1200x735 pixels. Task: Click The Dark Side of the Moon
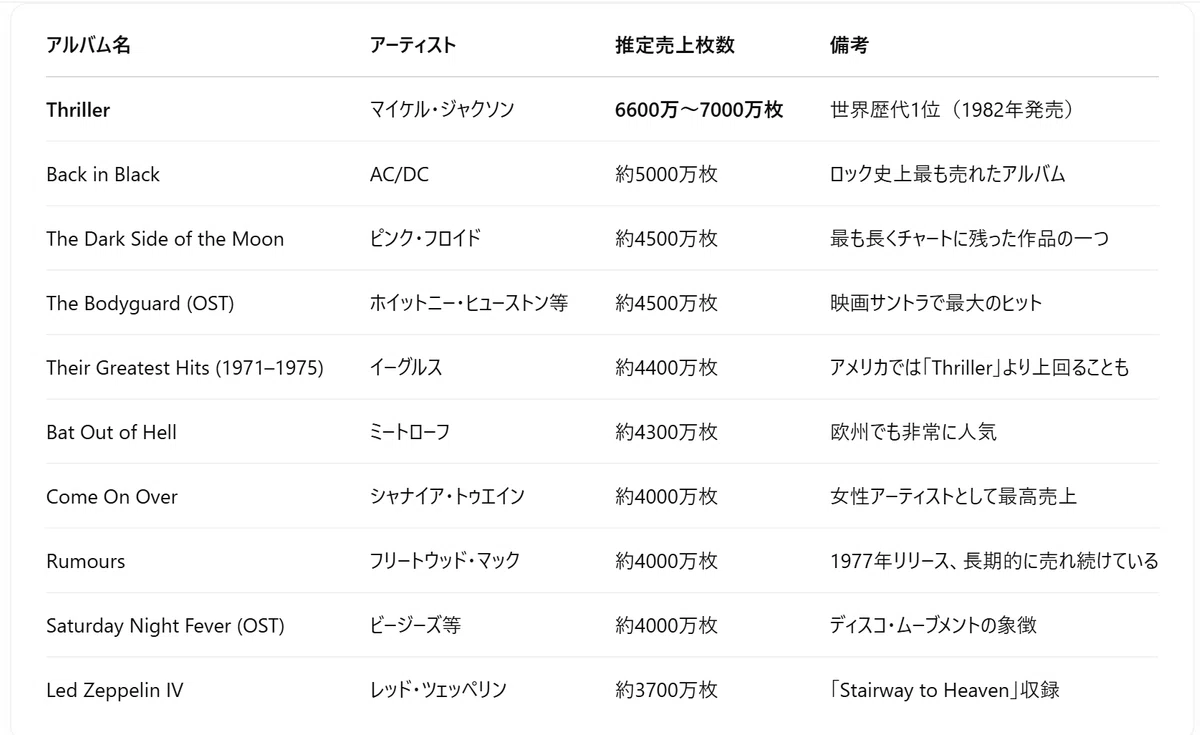165,239
